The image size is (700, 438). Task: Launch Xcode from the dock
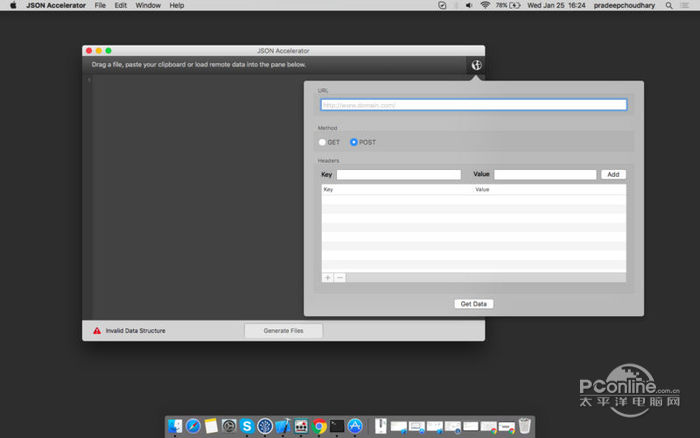pos(283,426)
